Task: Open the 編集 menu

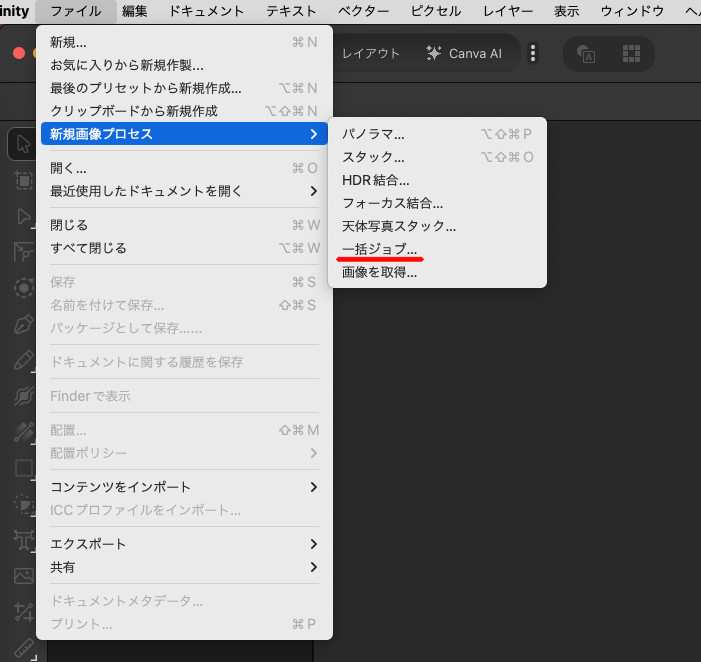Action: 135,11
